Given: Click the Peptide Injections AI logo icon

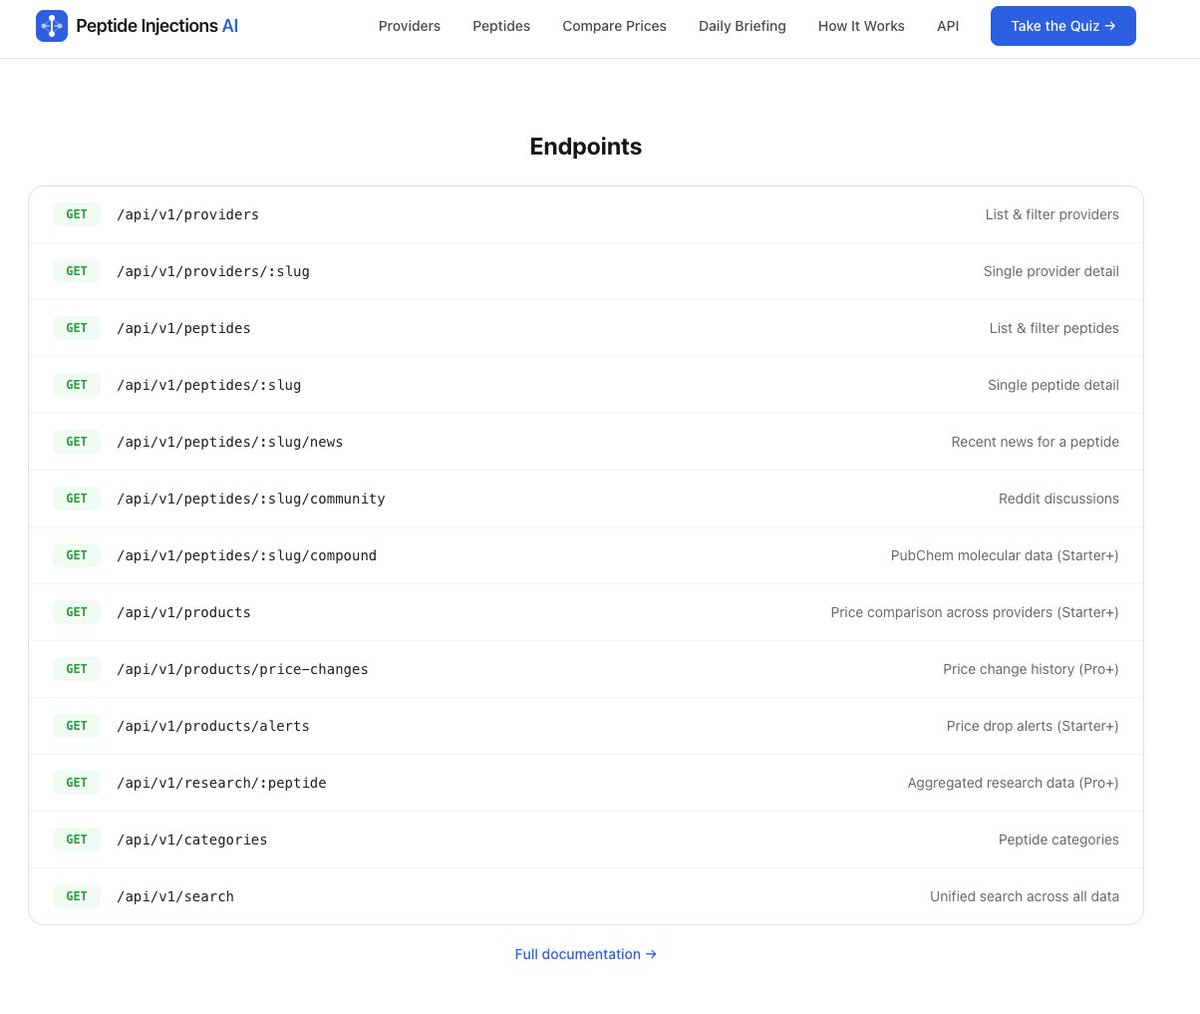Looking at the screenshot, I should [52, 26].
